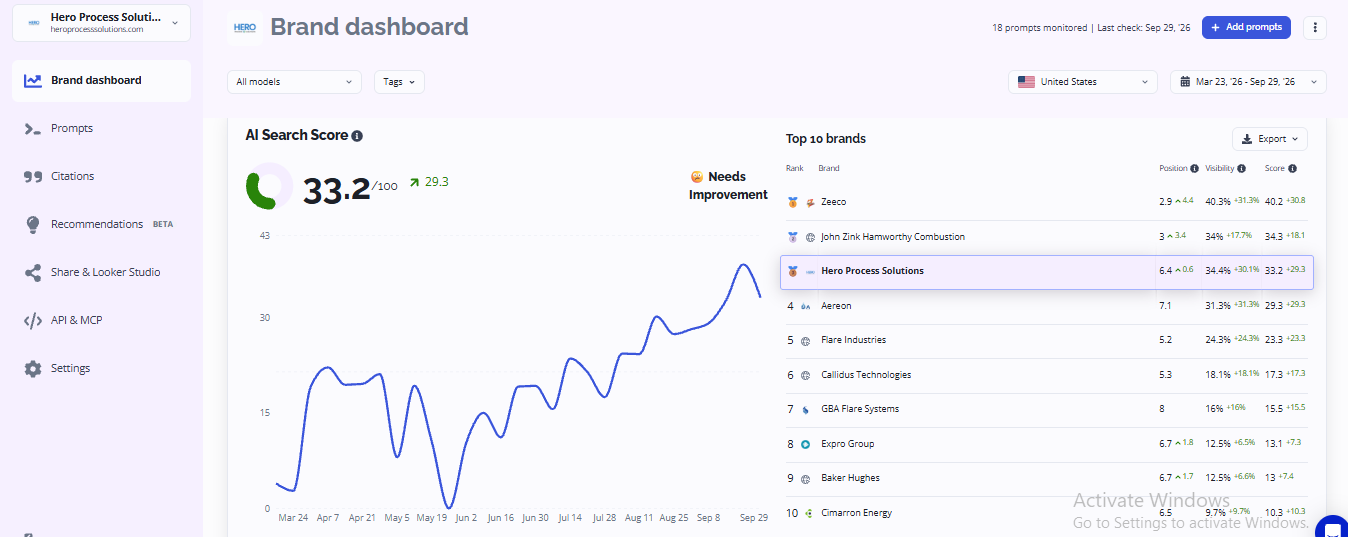Click the bronze medal icon for Hero Process Solutions
The width and height of the screenshot is (1348, 537).
click(x=792, y=271)
